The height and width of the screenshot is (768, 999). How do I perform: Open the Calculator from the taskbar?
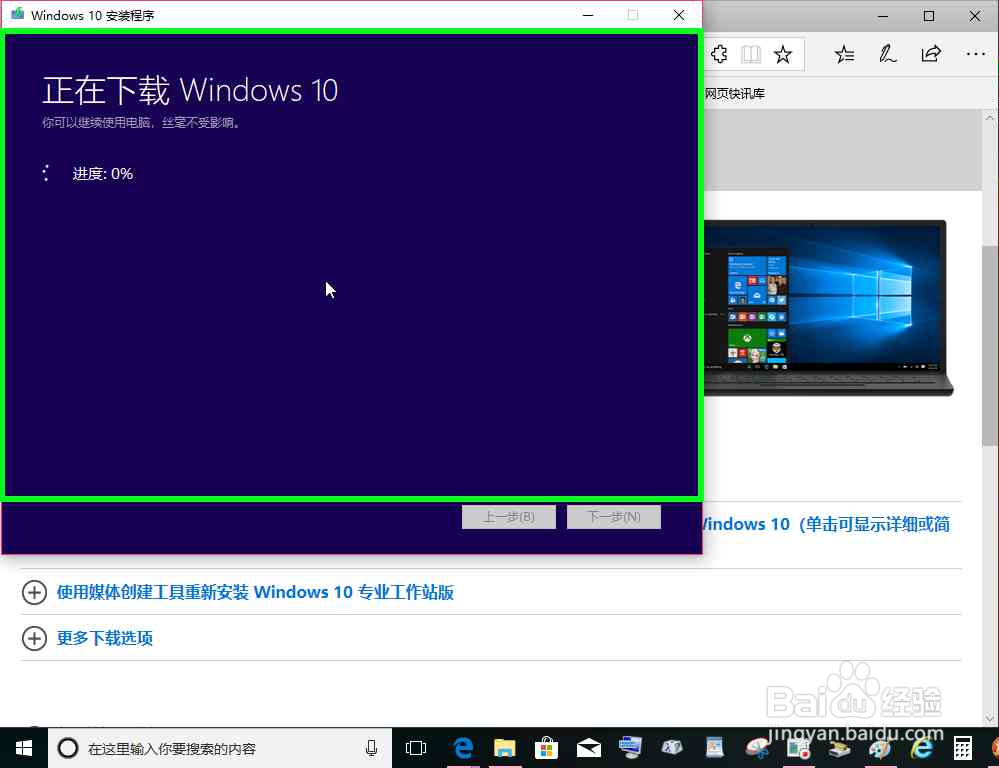(x=962, y=748)
